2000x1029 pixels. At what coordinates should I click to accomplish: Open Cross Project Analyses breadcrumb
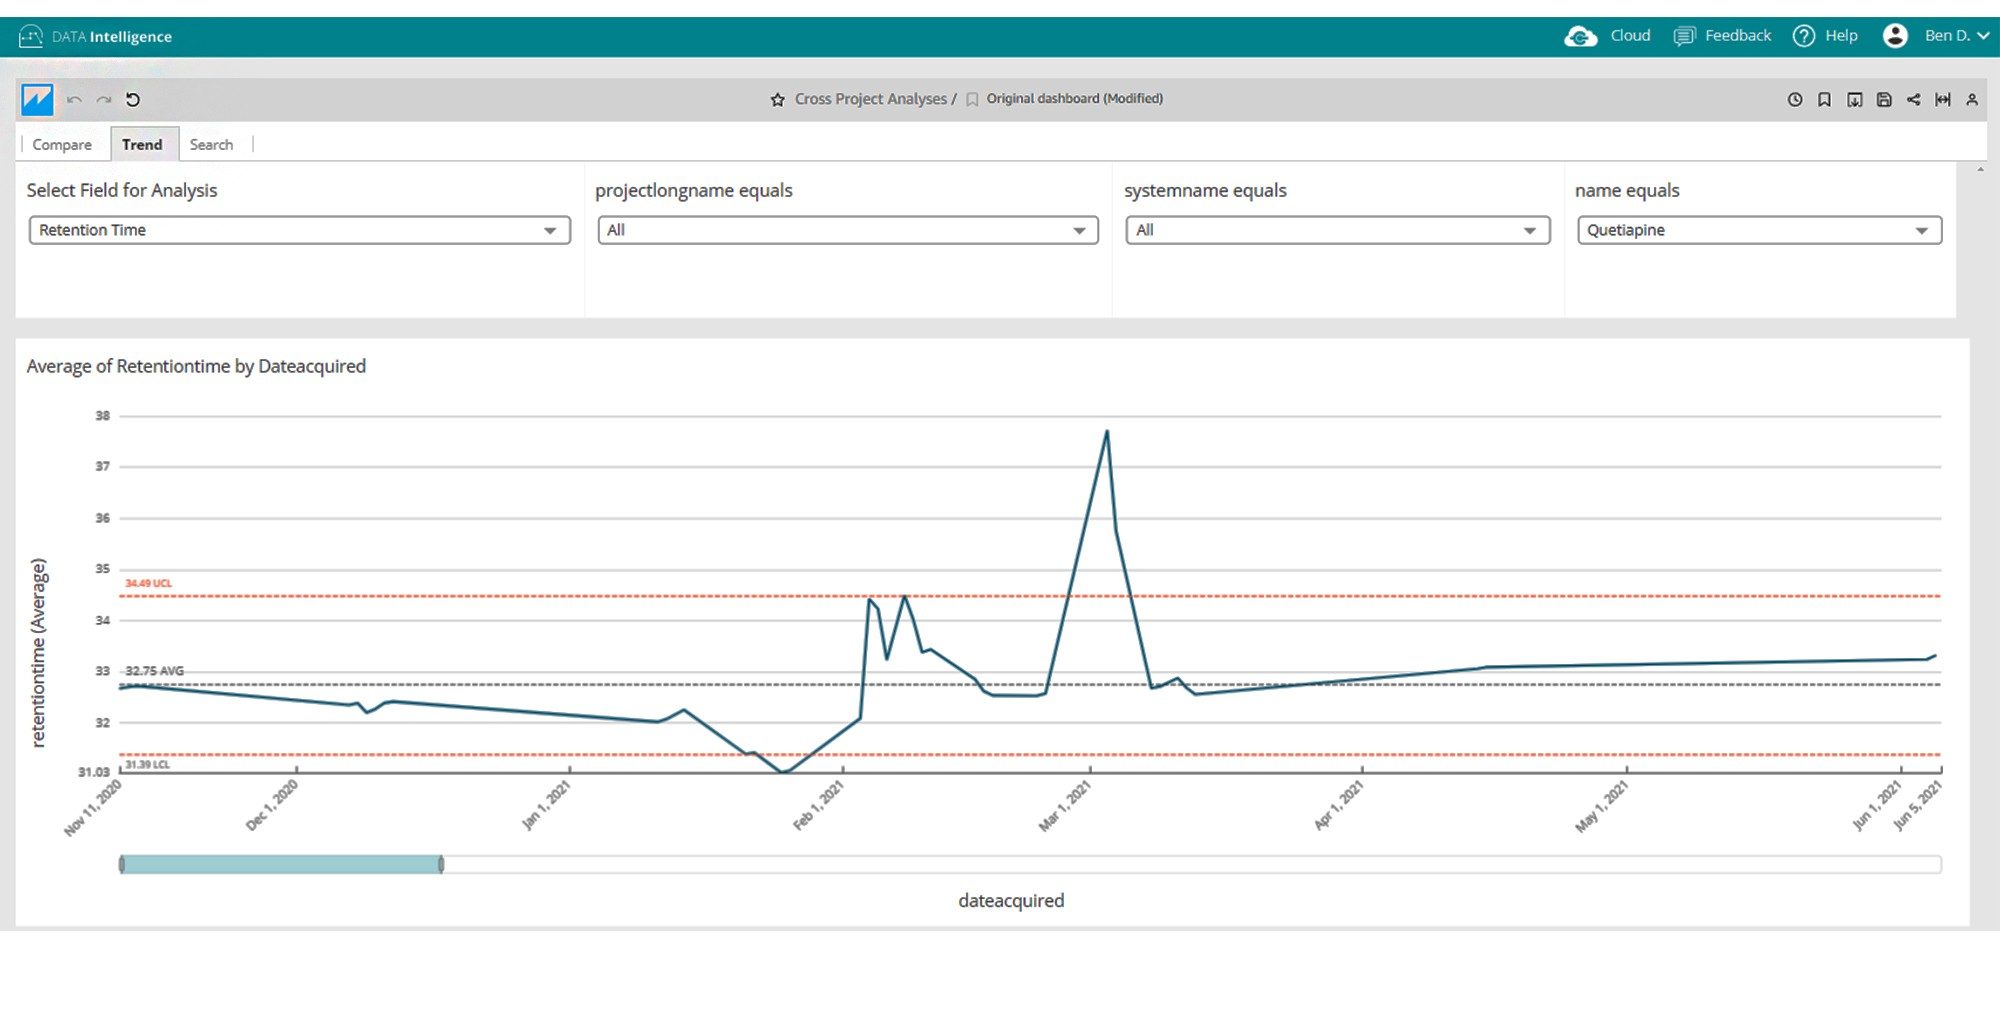[870, 99]
